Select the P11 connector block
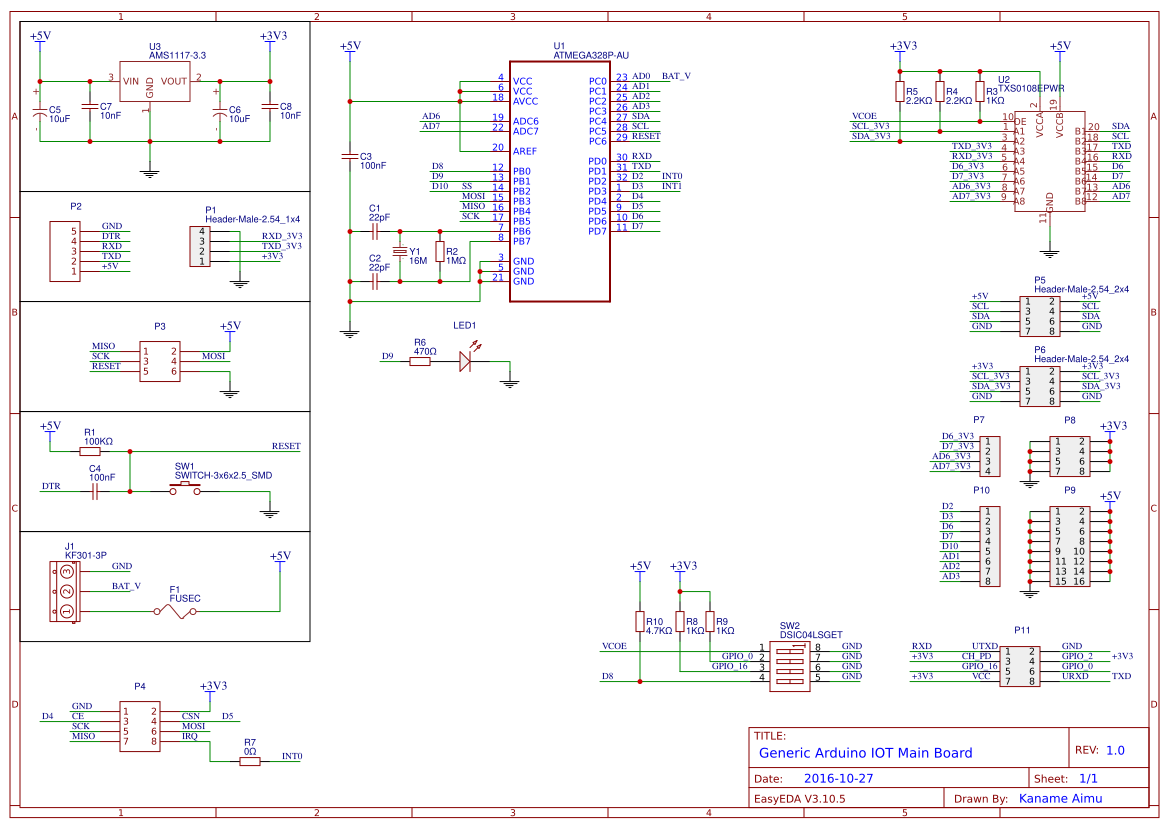Viewport: 1169px width, 828px height. tap(1019, 665)
